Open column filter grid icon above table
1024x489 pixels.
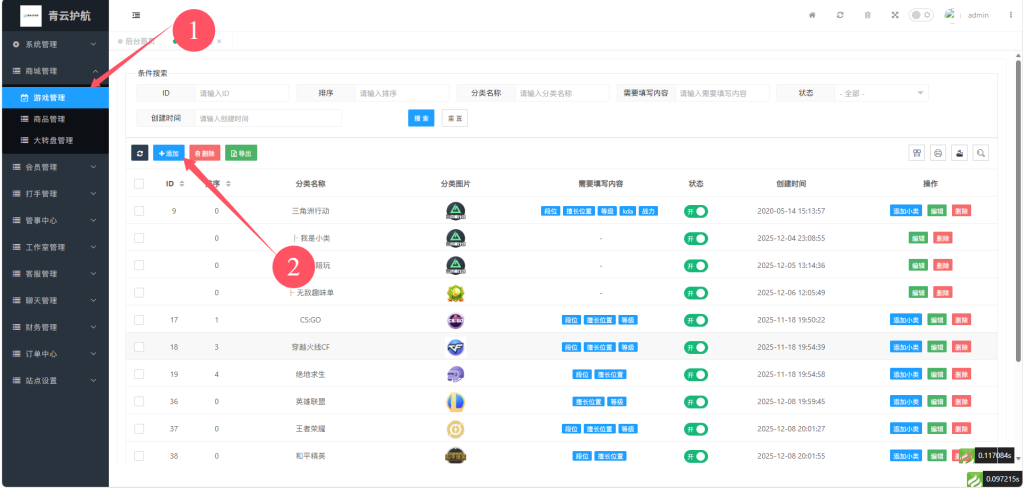click(917, 153)
